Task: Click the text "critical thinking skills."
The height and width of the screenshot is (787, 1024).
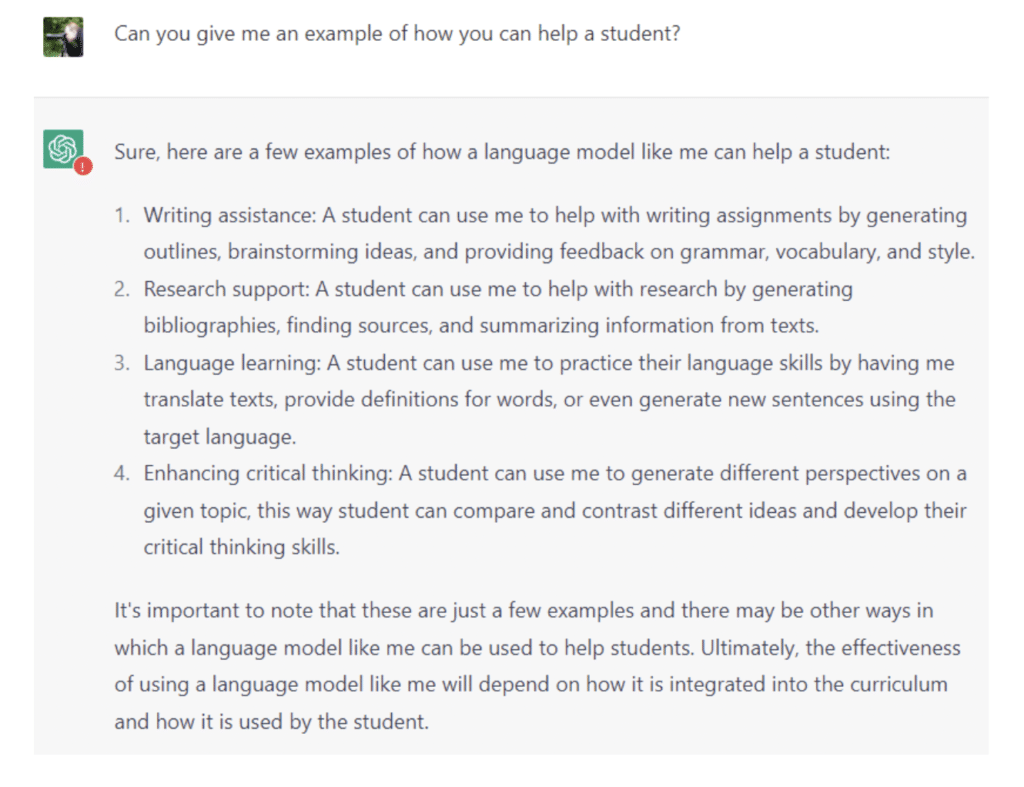Action: tap(241, 547)
